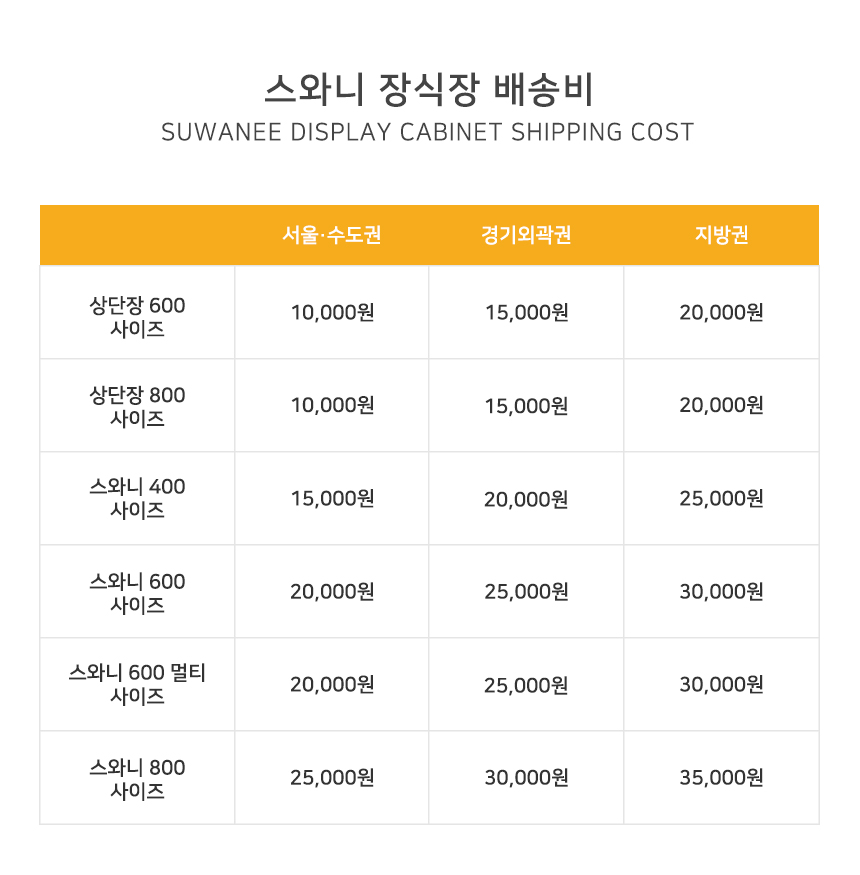Click the 스와니 장식장 배송비 title
Viewport: 860px width, 875px height.
tap(429, 89)
